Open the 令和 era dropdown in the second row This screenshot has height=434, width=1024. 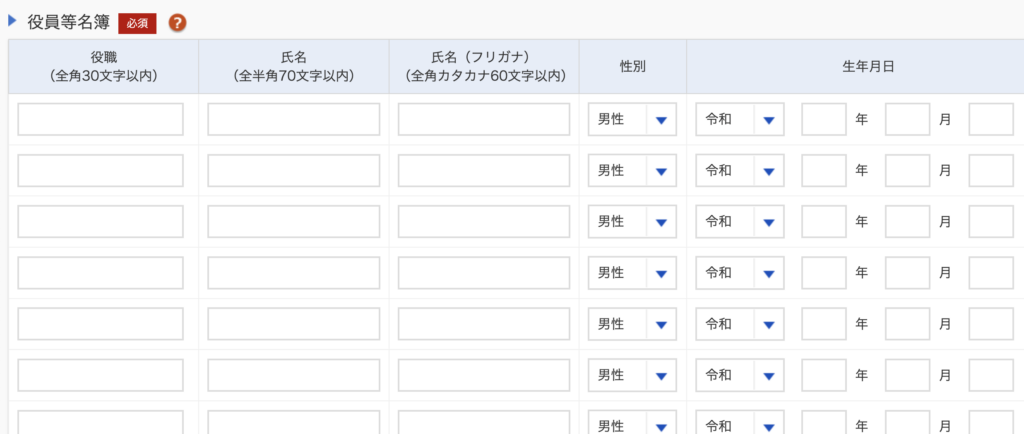(740, 170)
